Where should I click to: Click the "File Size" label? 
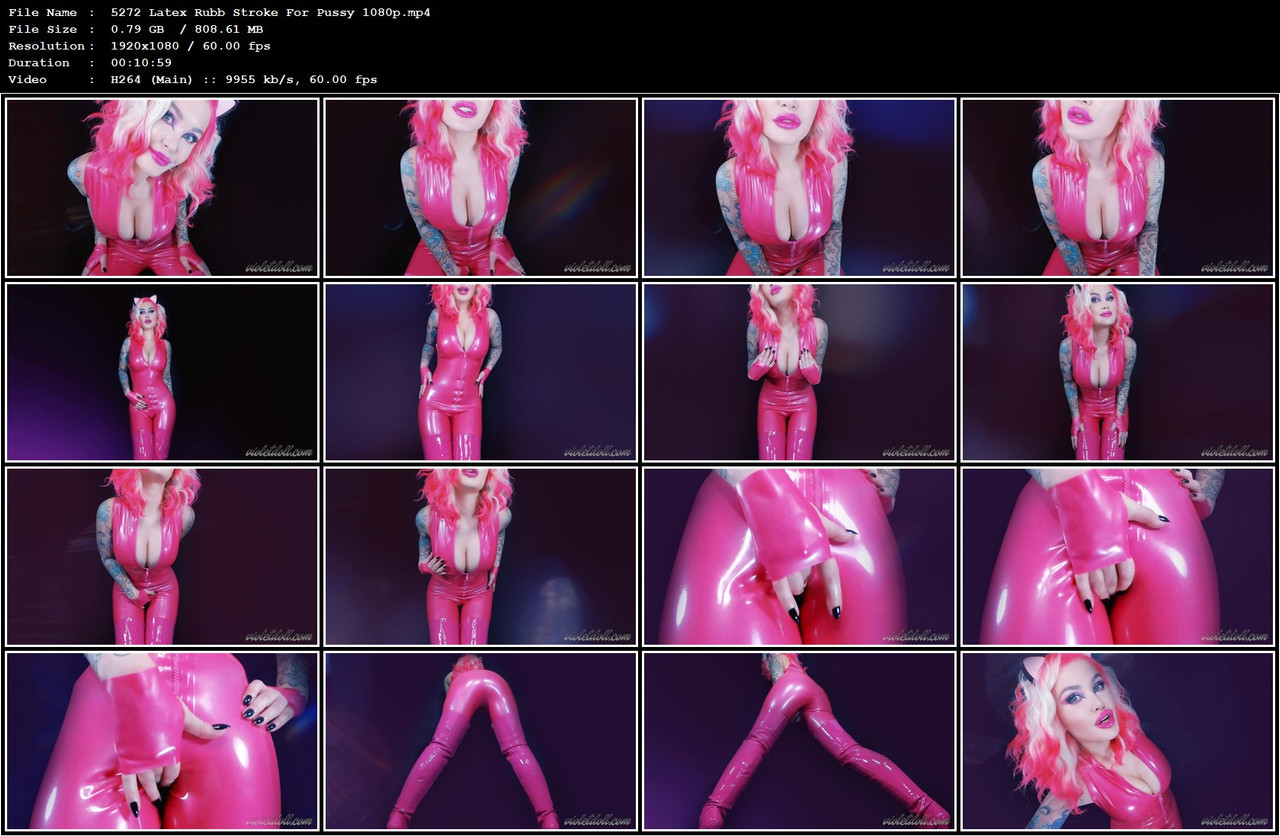pyautogui.click(x=43, y=29)
